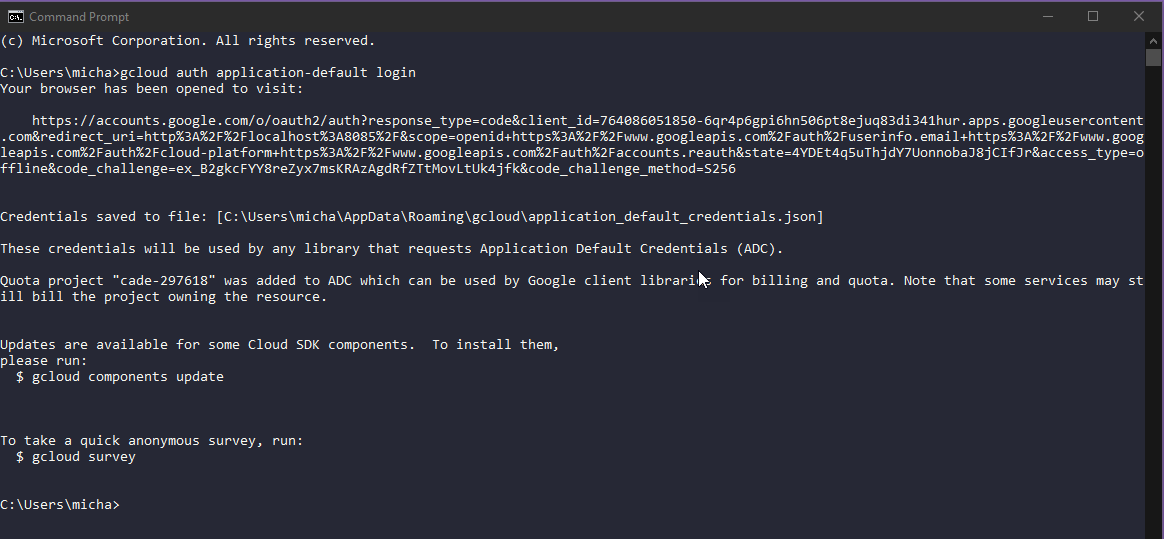Viewport: 1164px width, 539px height.
Task: Click the Command Prompt icon in title bar
Action: coord(15,17)
